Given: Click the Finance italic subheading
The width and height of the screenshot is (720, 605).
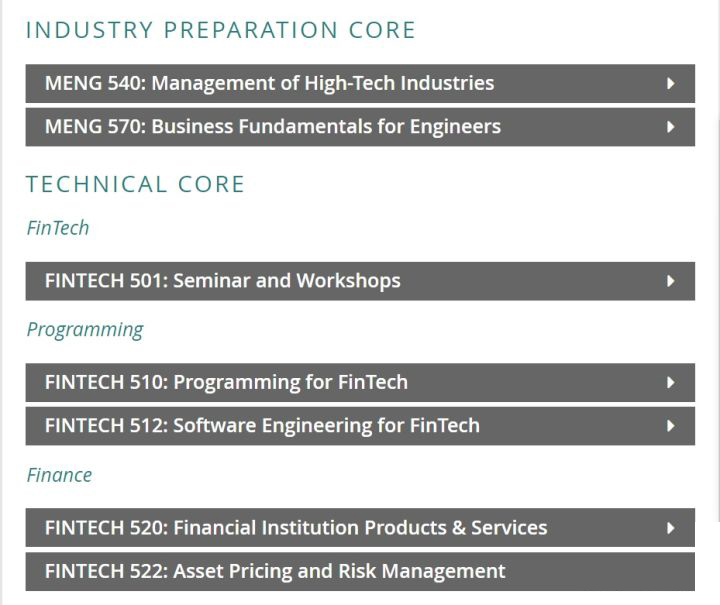Looking at the screenshot, I should [x=59, y=475].
